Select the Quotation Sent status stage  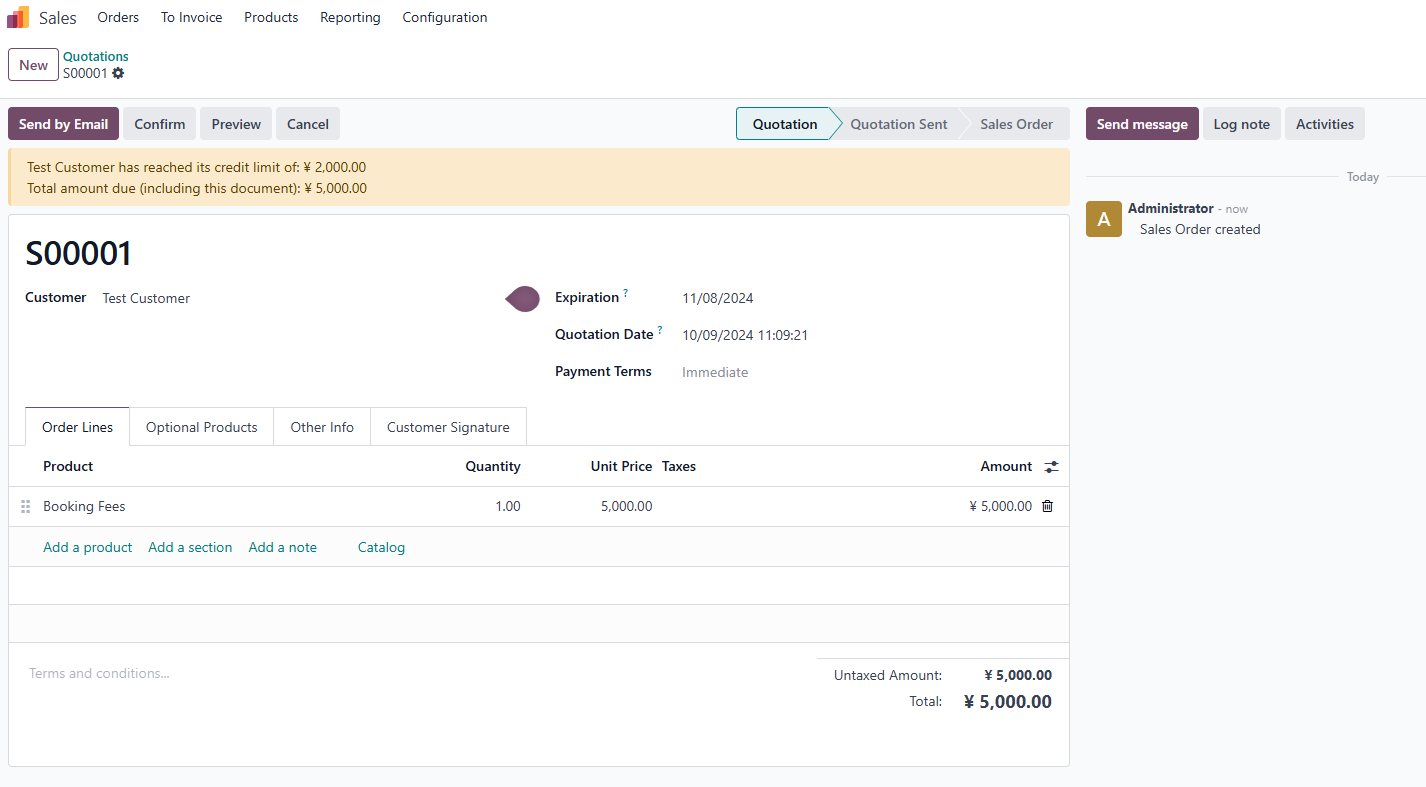pyautogui.click(x=898, y=124)
